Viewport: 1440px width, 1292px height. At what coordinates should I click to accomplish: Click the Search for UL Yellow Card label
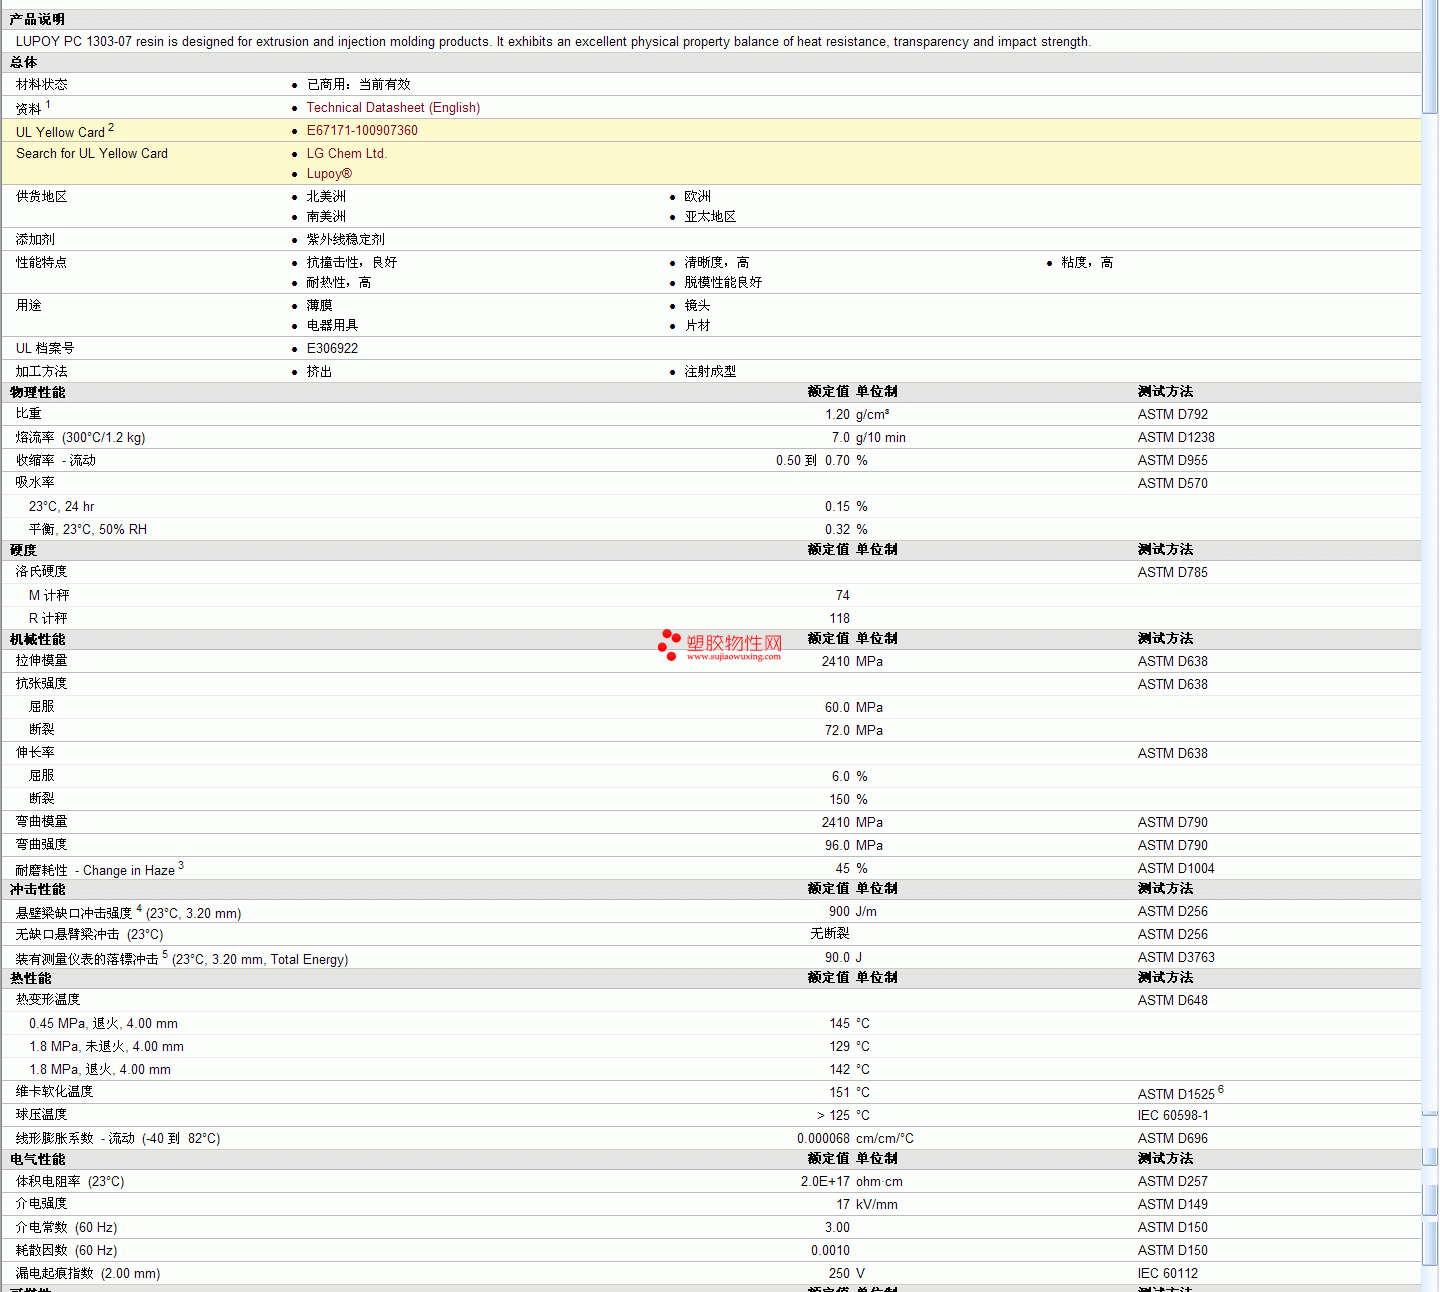tap(92, 153)
